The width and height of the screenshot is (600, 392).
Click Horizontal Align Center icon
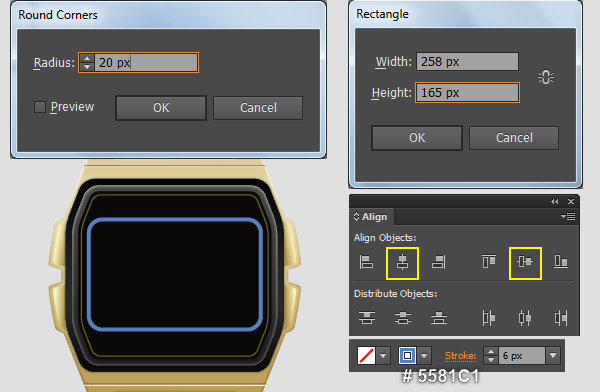[x=402, y=263]
